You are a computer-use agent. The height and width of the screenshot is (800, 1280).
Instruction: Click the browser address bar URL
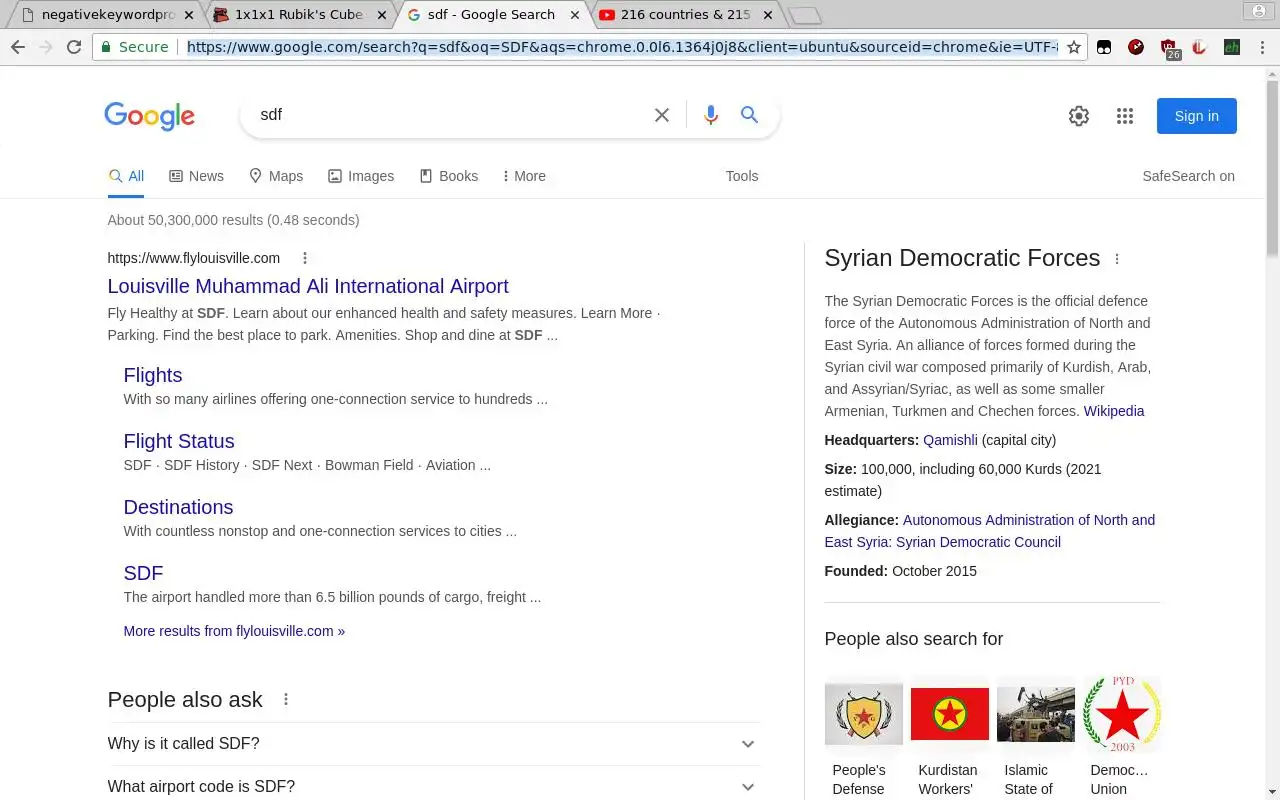click(x=622, y=47)
